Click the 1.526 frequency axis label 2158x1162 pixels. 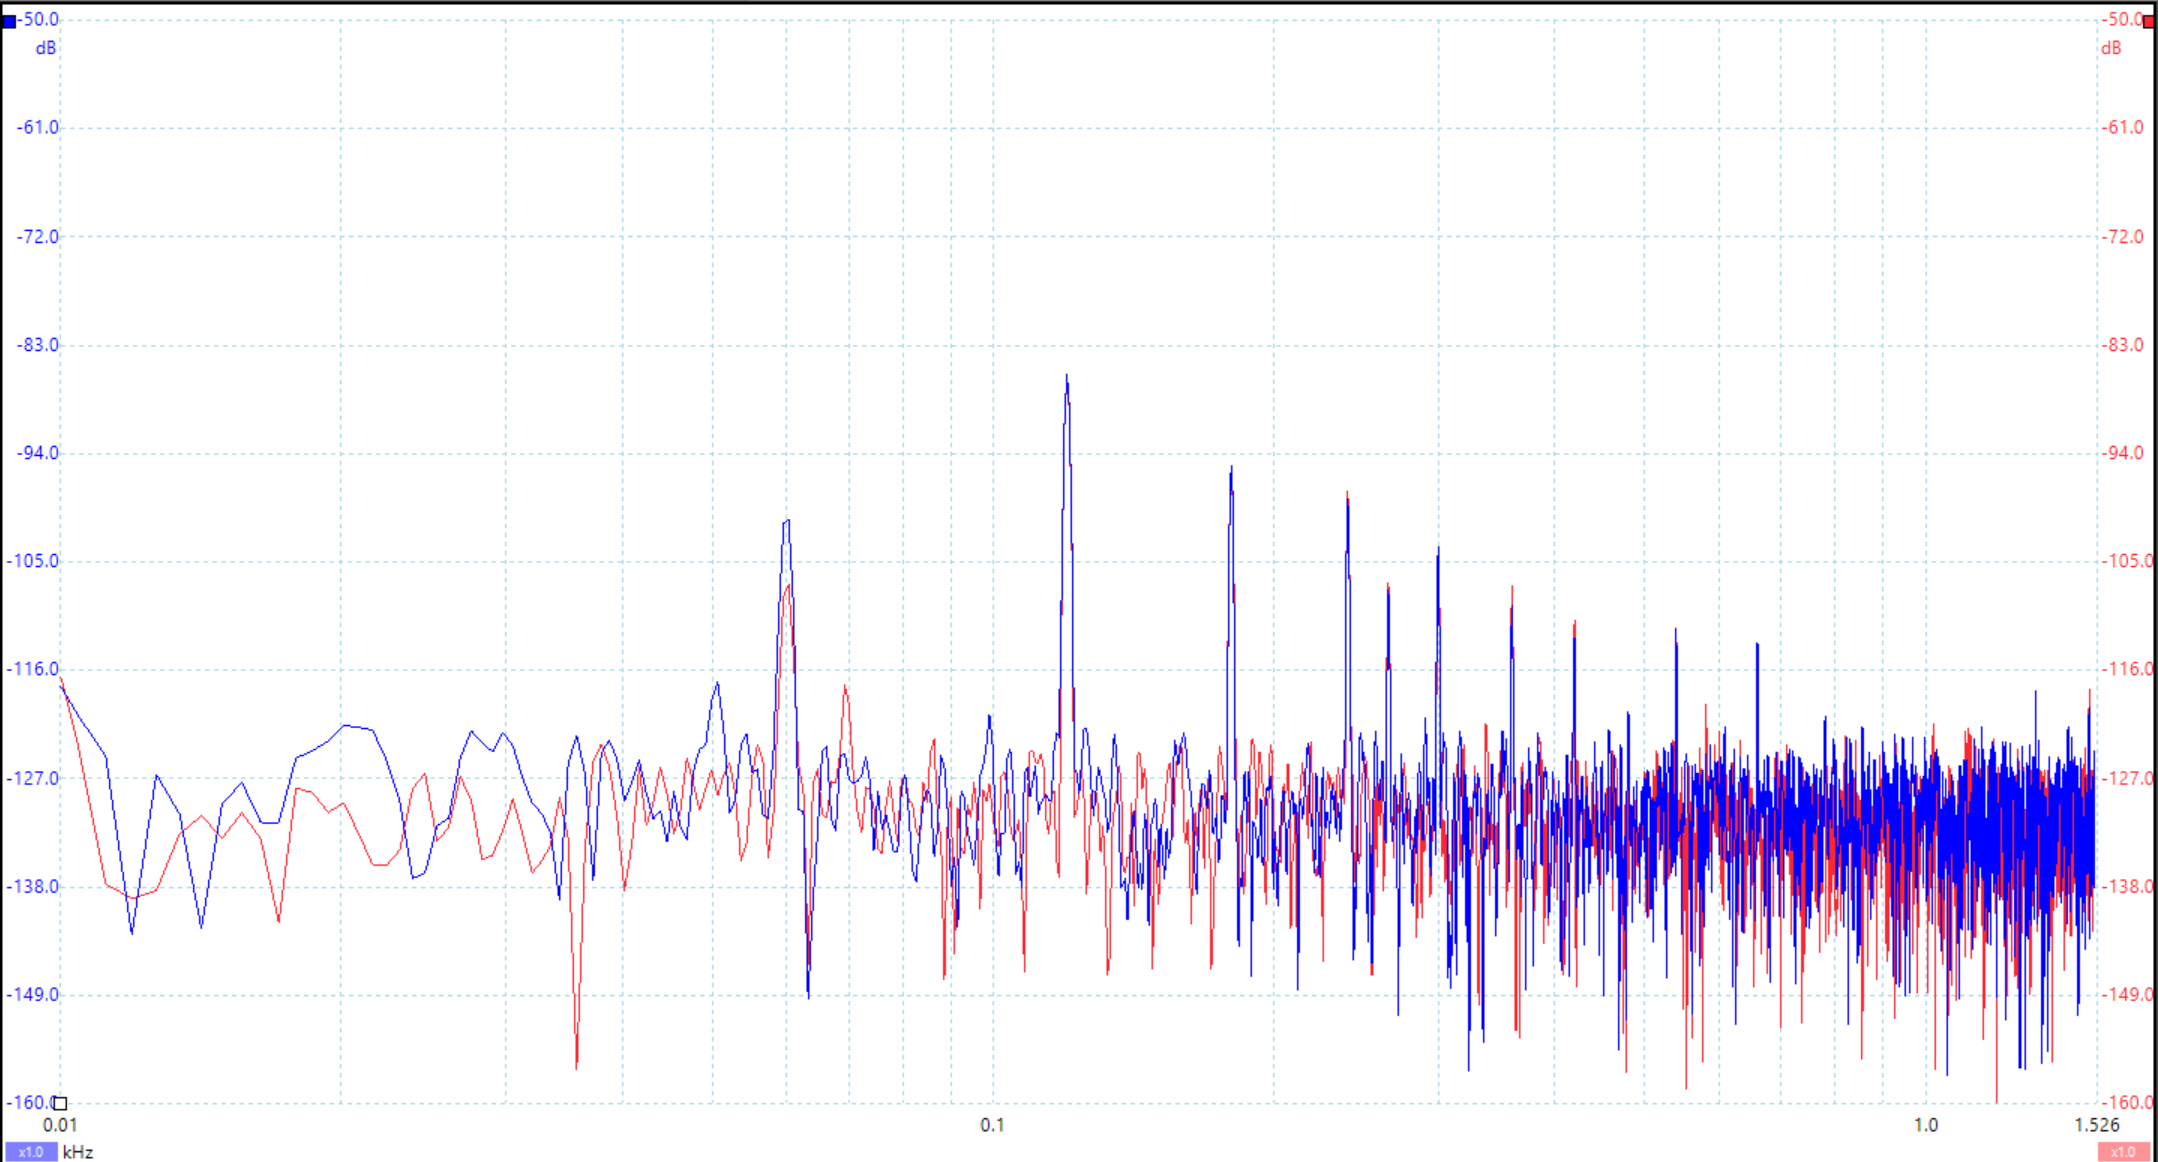point(2097,1125)
